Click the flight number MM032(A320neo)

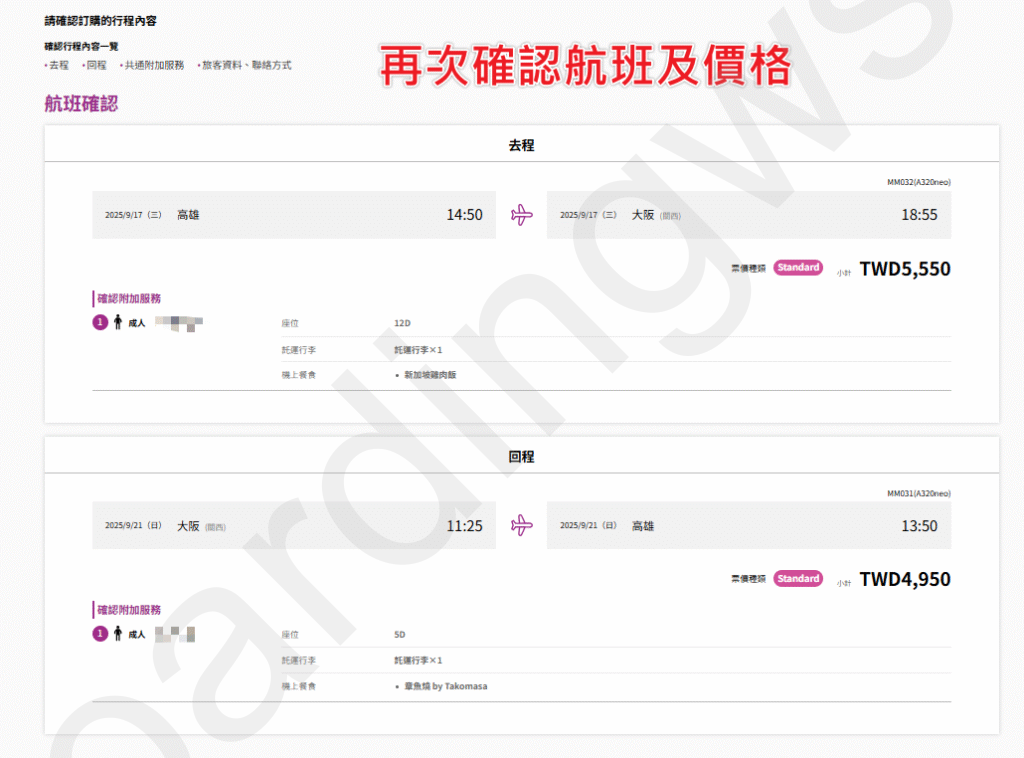pyautogui.click(x=919, y=182)
